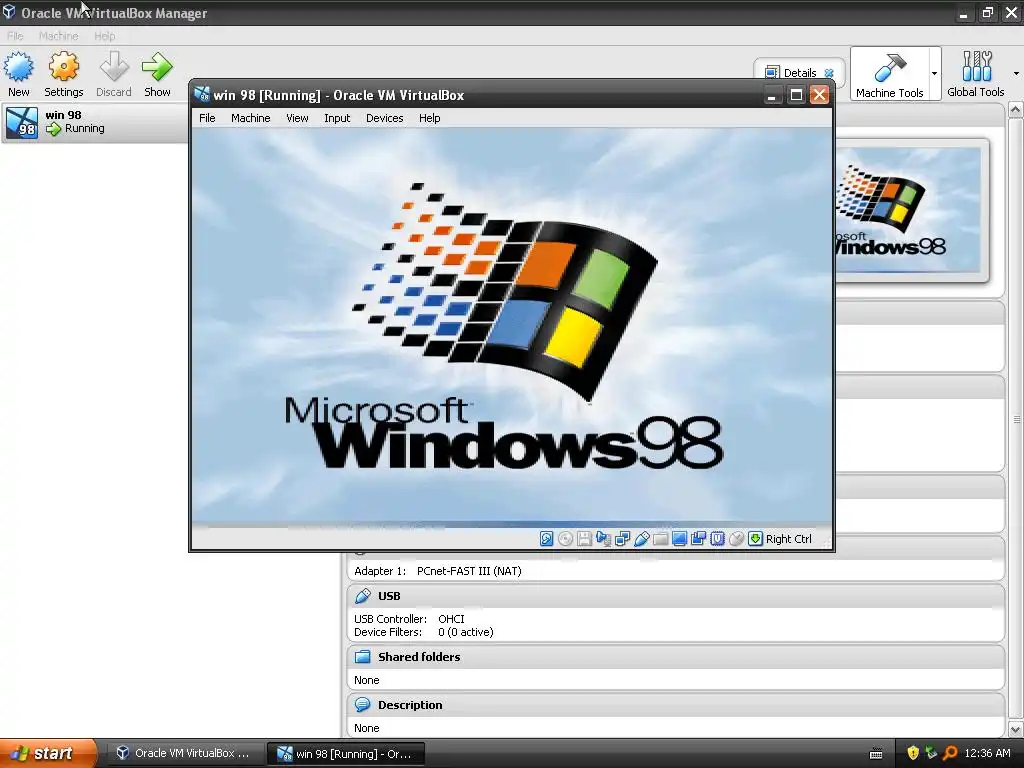The width and height of the screenshot is (1024, 768).
Task: Open the View menu of the VM window
Action: pyautogui.click(x=297, y=118)
